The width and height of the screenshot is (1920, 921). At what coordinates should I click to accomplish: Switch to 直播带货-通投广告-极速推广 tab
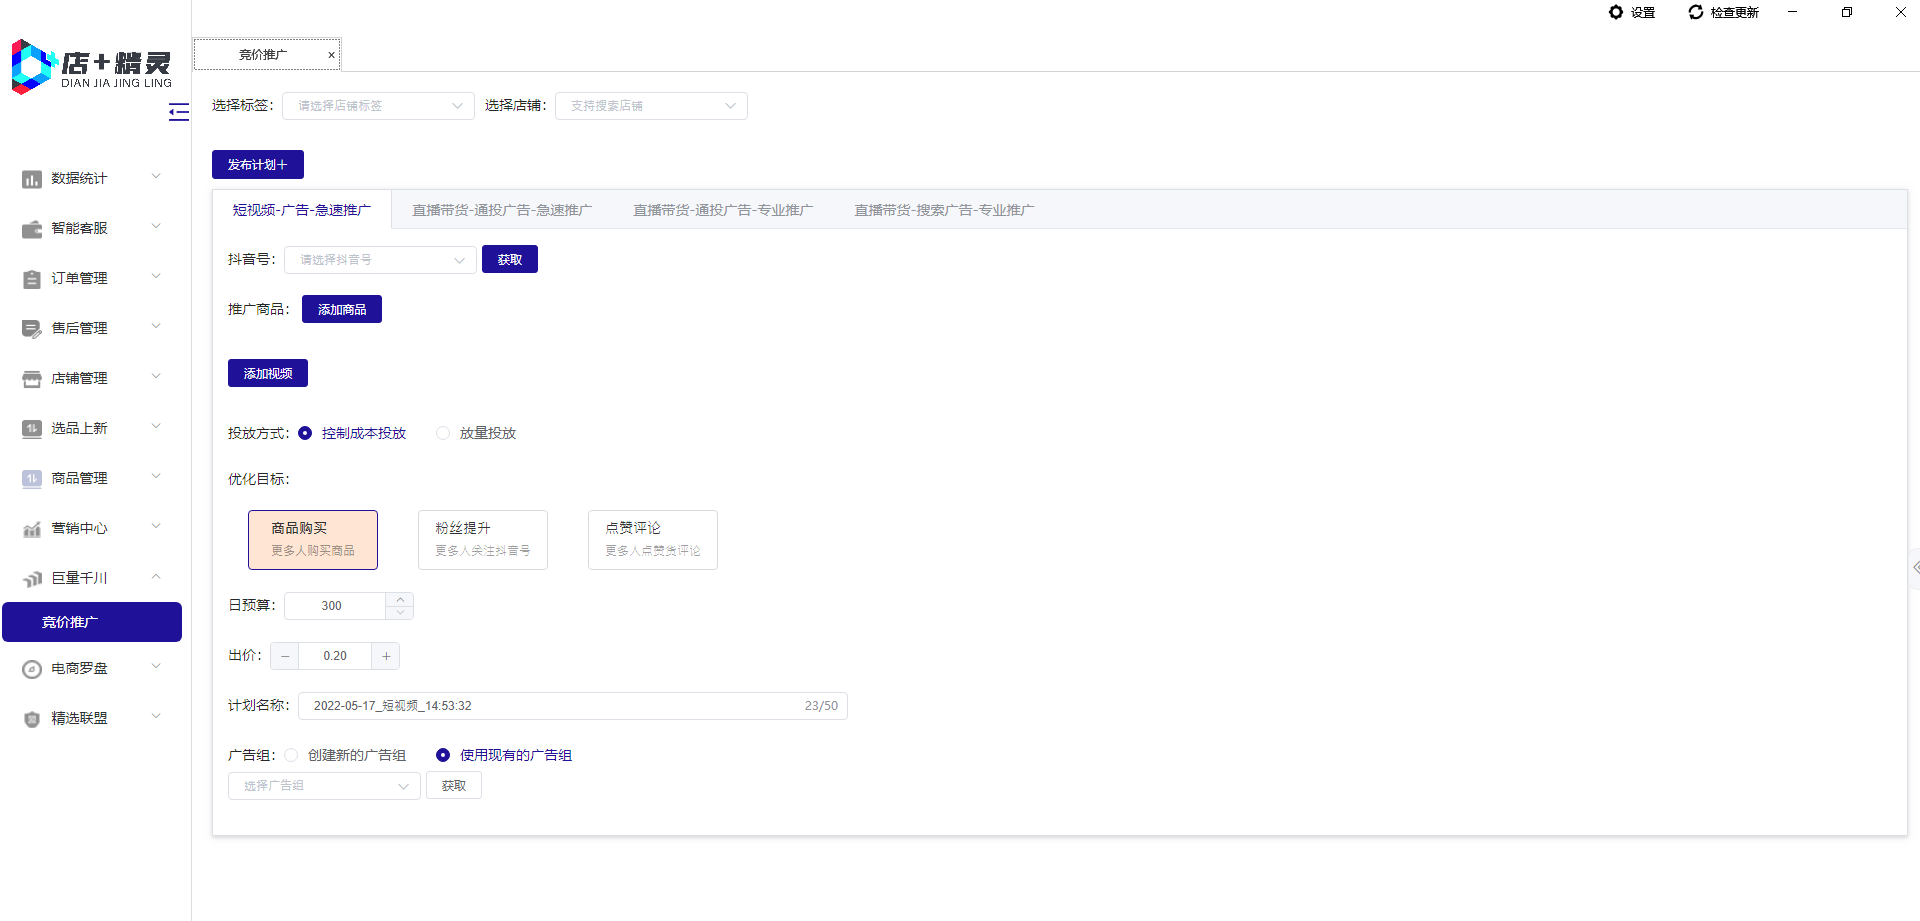click(501, 210)
